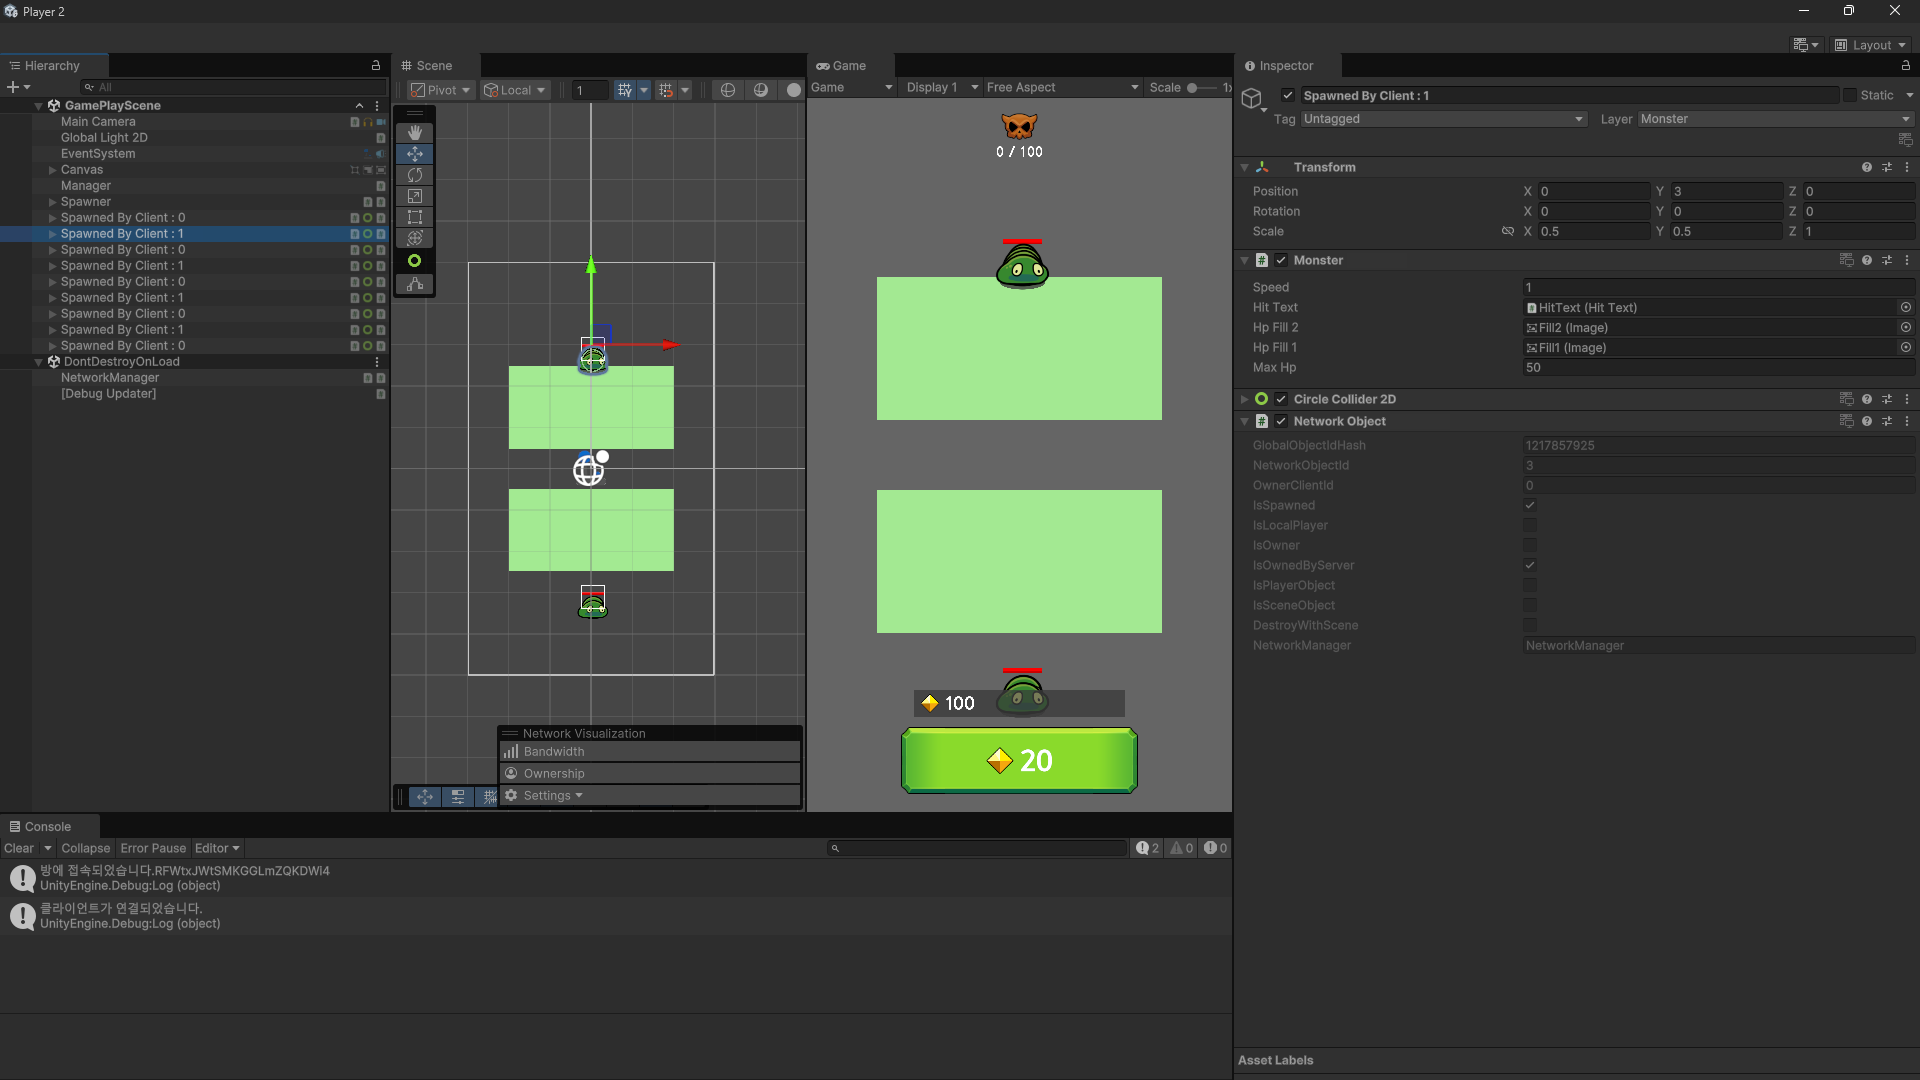Open Circle Collider 2D help icon
Image resolution: width=1920 pixels, height=1080 pixels.
1867,399
